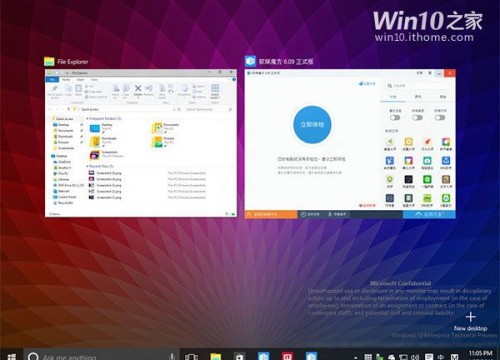This screenshot has width=500, height=360.
Task: Click the red link at the bottom of 魔方 main pane
Action: click(367, 206)
